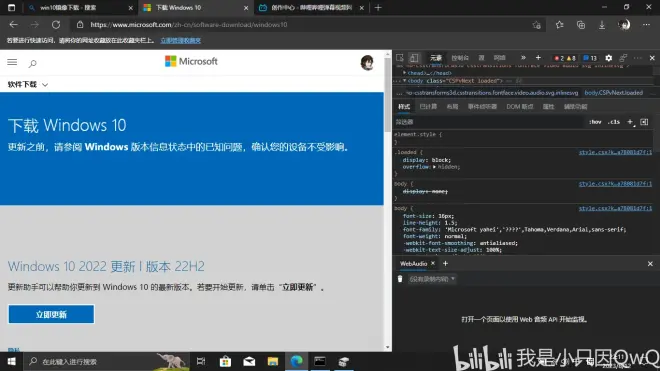The height and width of the screenshot is (371, 660).
Task: Toggle .cls class editor
Action: [614, 122]
